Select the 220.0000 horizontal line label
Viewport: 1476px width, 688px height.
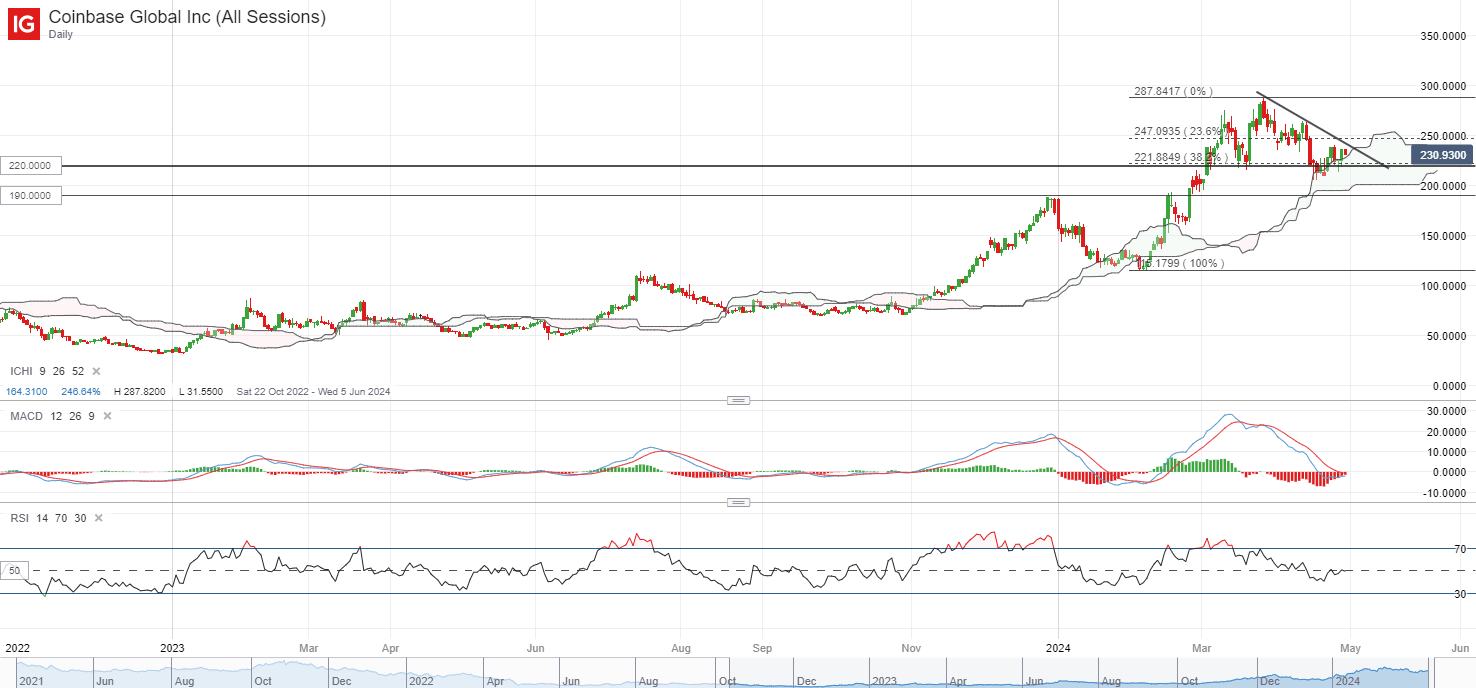31,165
